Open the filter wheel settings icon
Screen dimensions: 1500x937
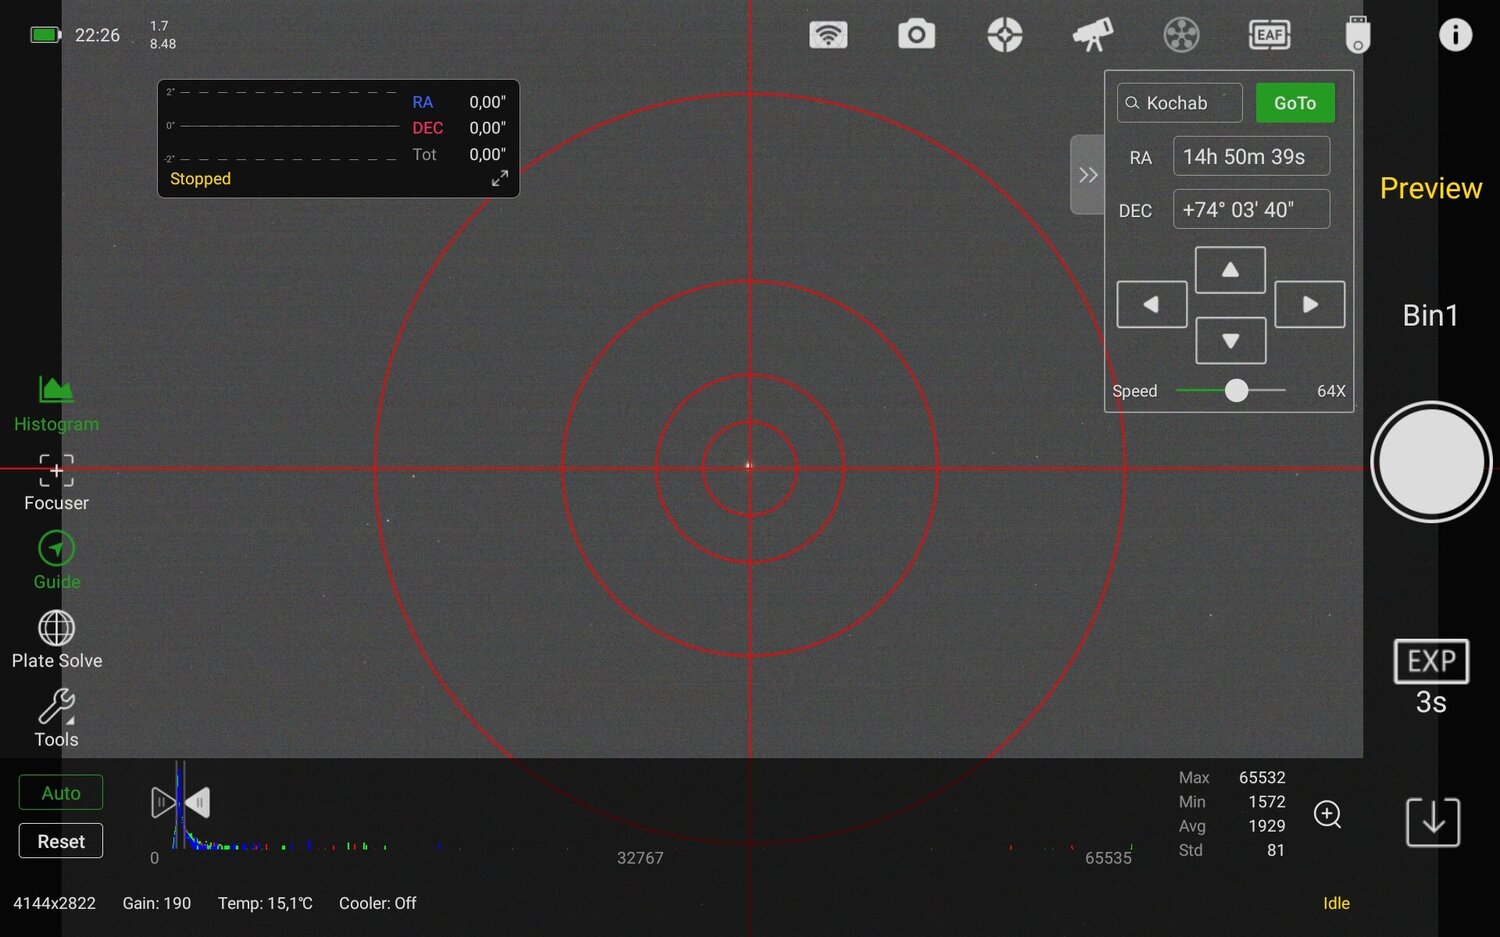coord(1180,34)
